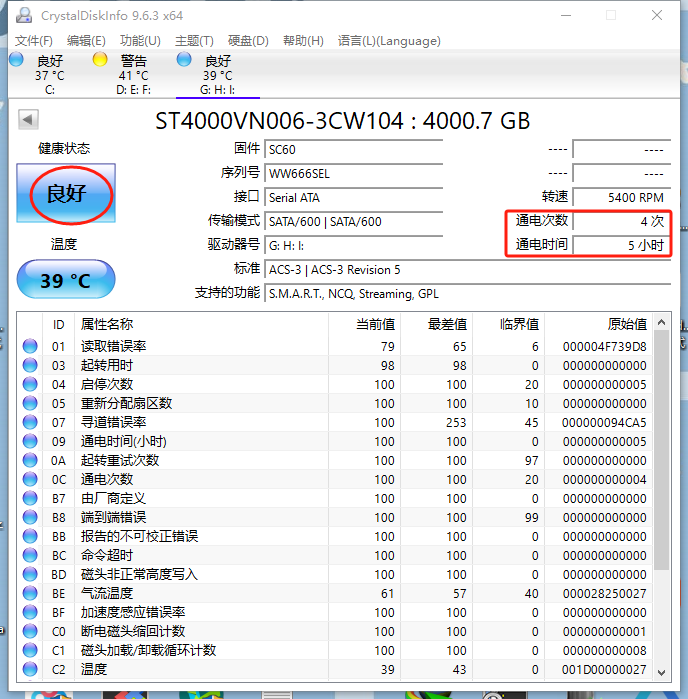688x699 pixels.
Task: Click status orb of 寻道错误率 row
Action: tap(30, 422)
